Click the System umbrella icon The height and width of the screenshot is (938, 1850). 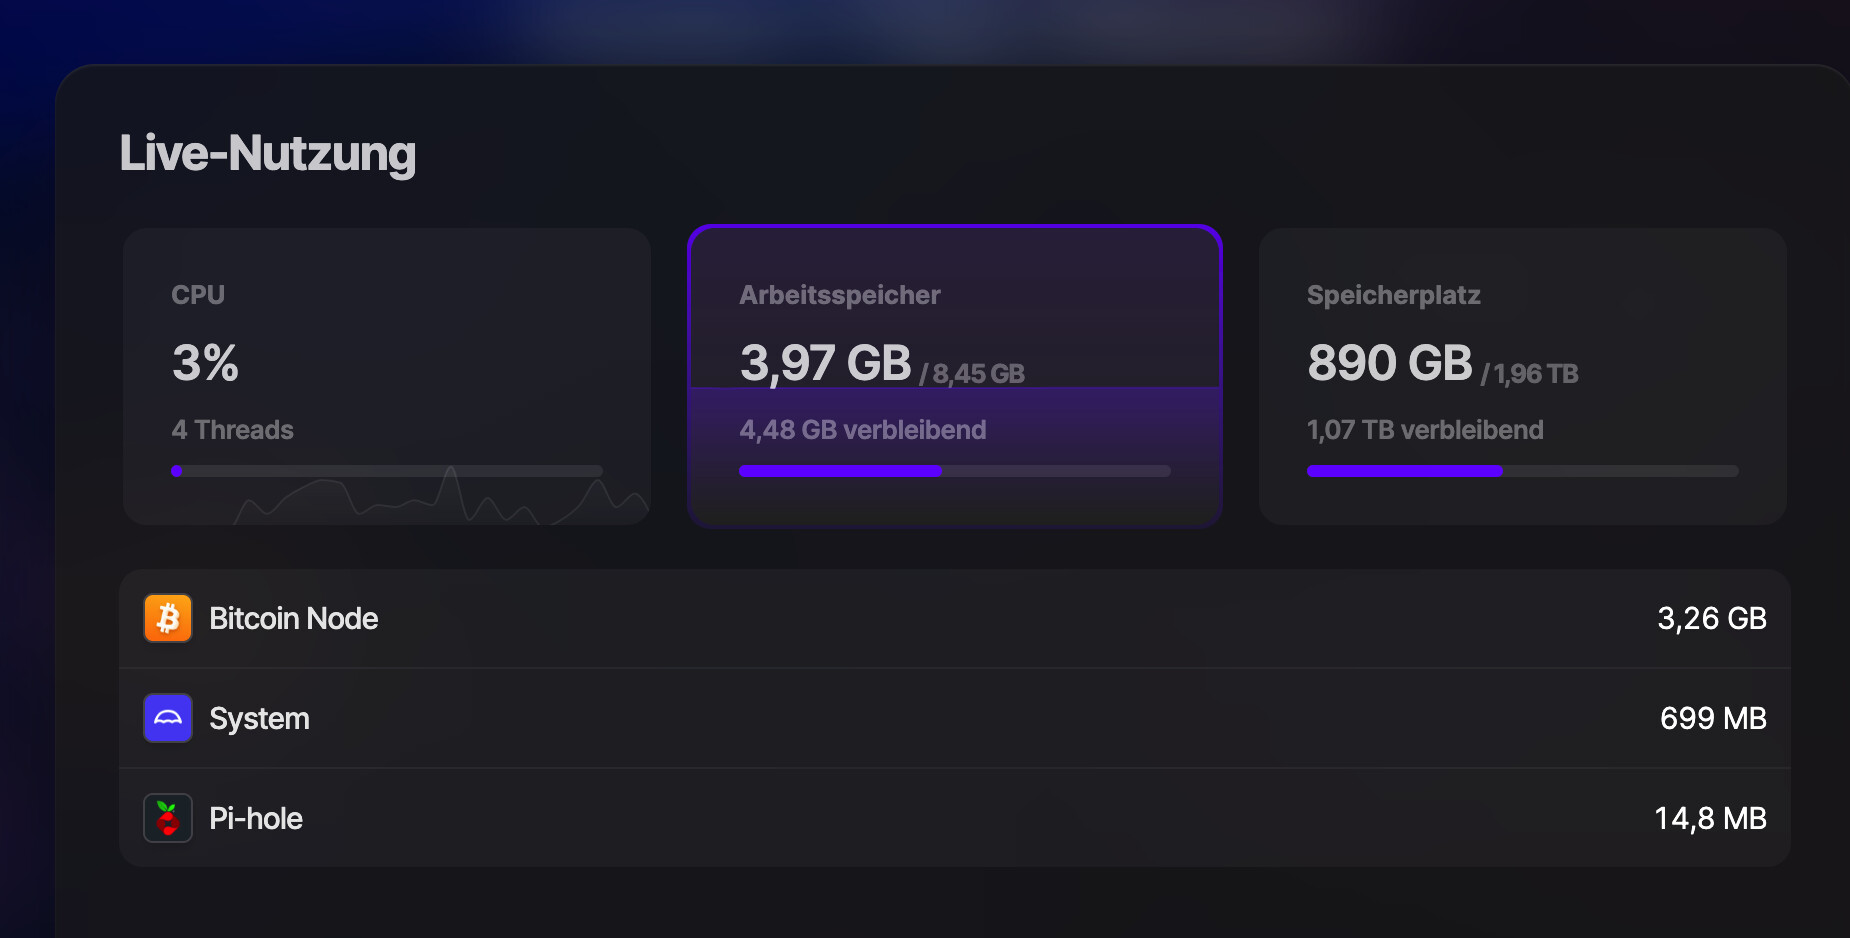(x=168, y=718)
